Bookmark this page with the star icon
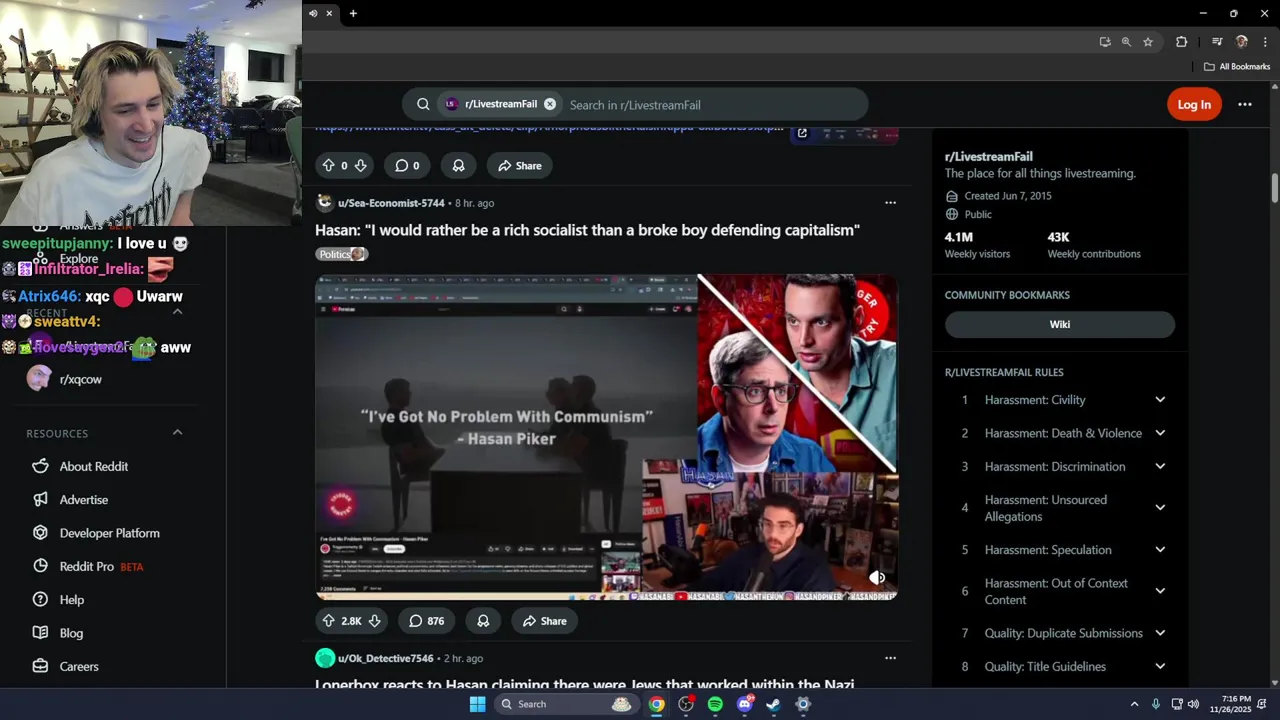 click(1148, 42)
